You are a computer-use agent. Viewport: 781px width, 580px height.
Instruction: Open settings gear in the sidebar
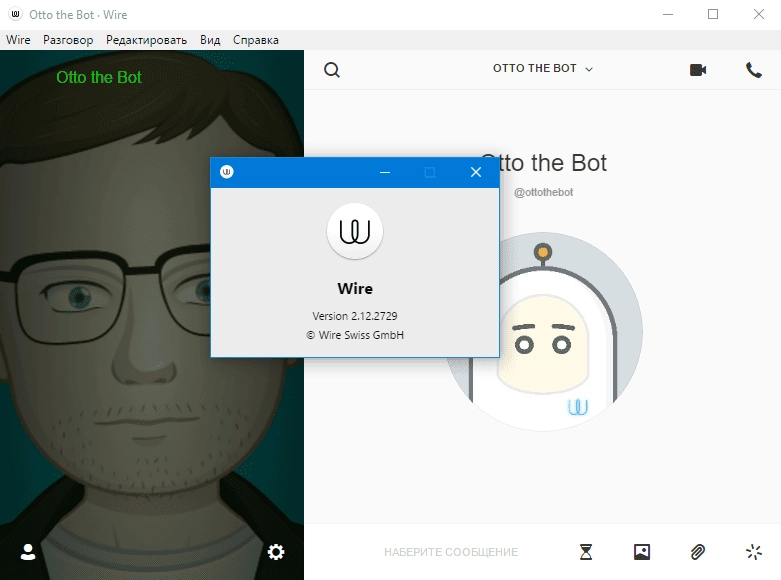[276, 552]
